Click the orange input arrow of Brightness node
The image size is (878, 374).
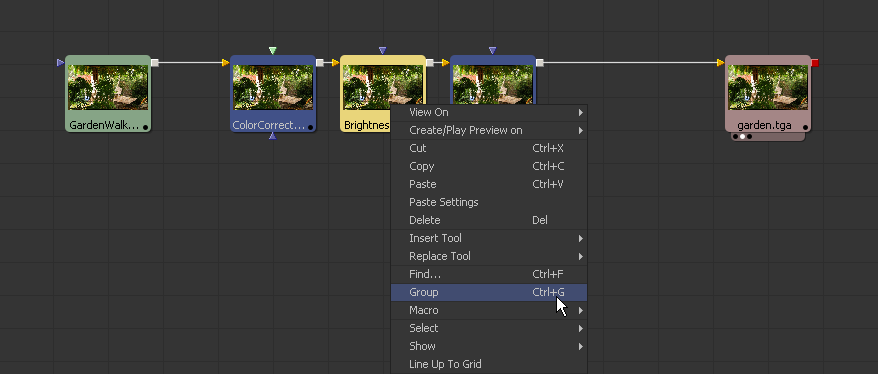tap(335, 63)
